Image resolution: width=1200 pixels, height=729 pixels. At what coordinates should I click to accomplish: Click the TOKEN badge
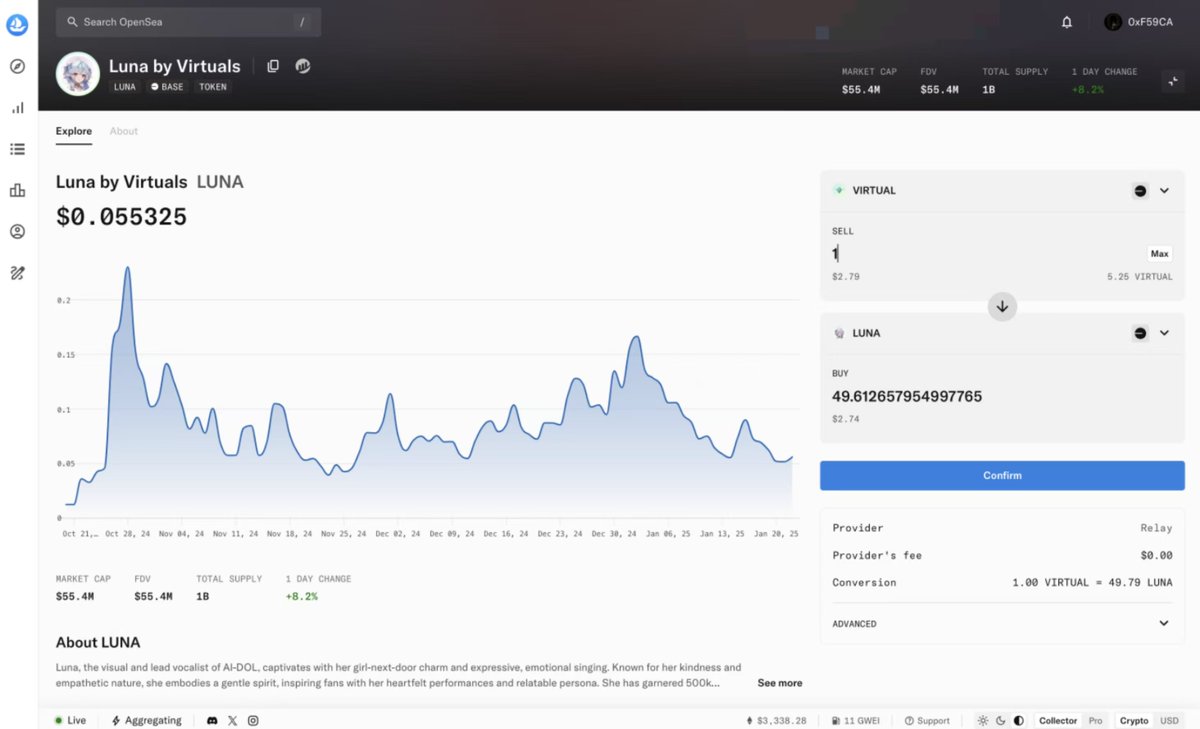[213, 87]
